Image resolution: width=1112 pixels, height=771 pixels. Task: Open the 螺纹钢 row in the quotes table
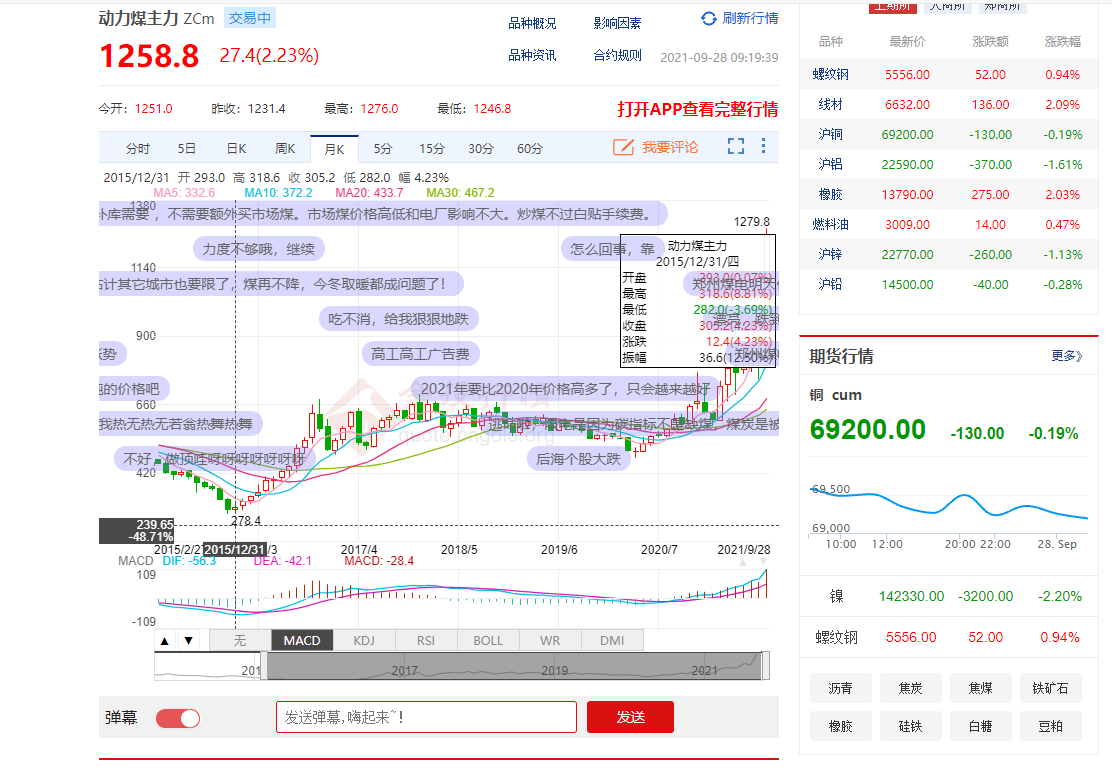click(x=831, y=74)
